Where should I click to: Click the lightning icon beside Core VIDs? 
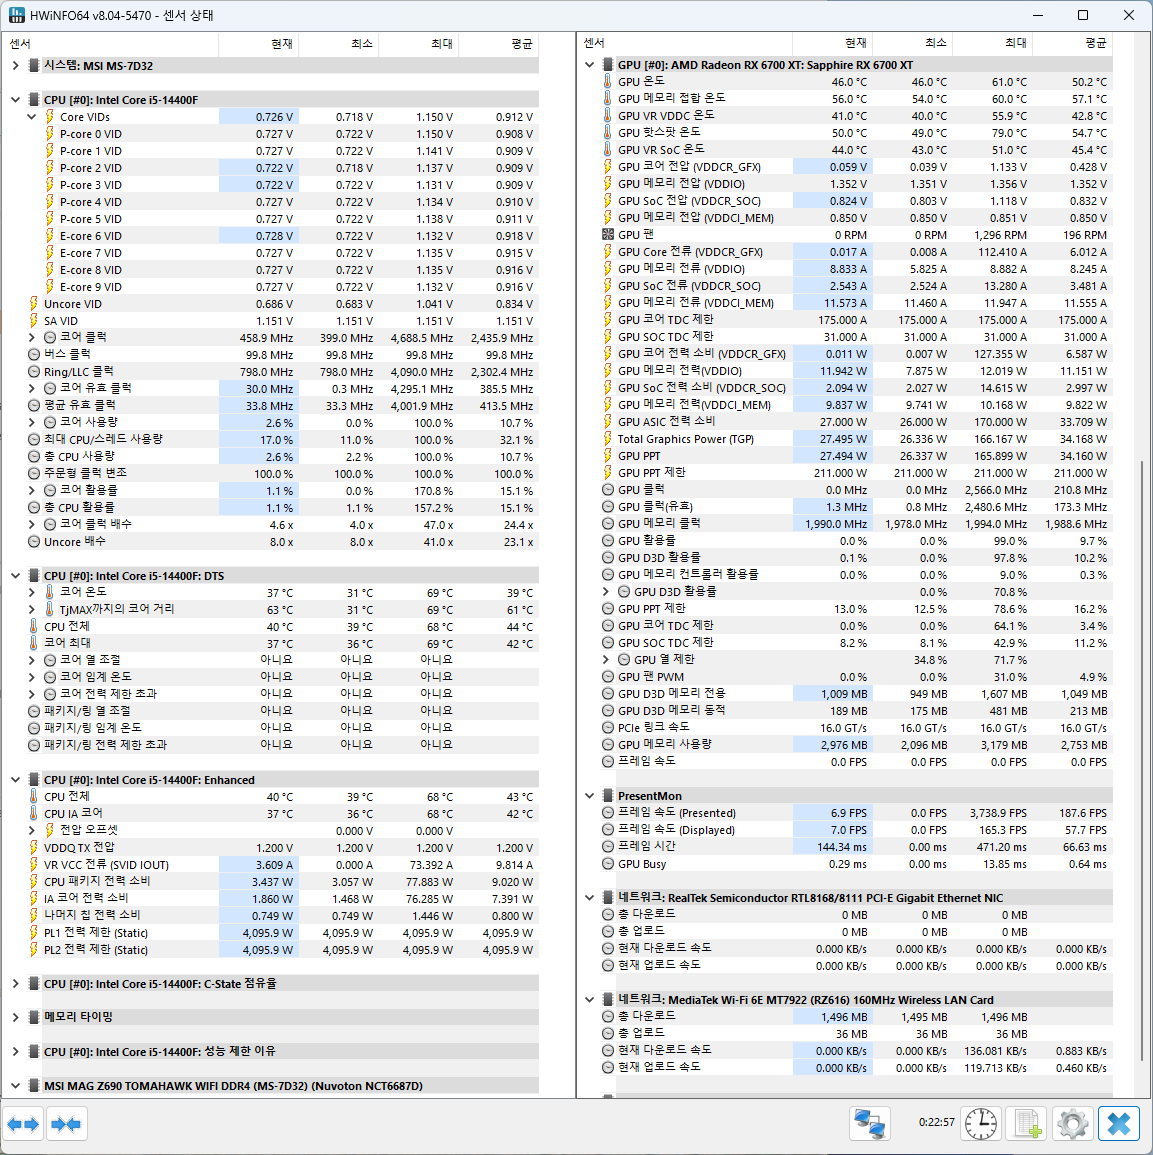(49, 116)
